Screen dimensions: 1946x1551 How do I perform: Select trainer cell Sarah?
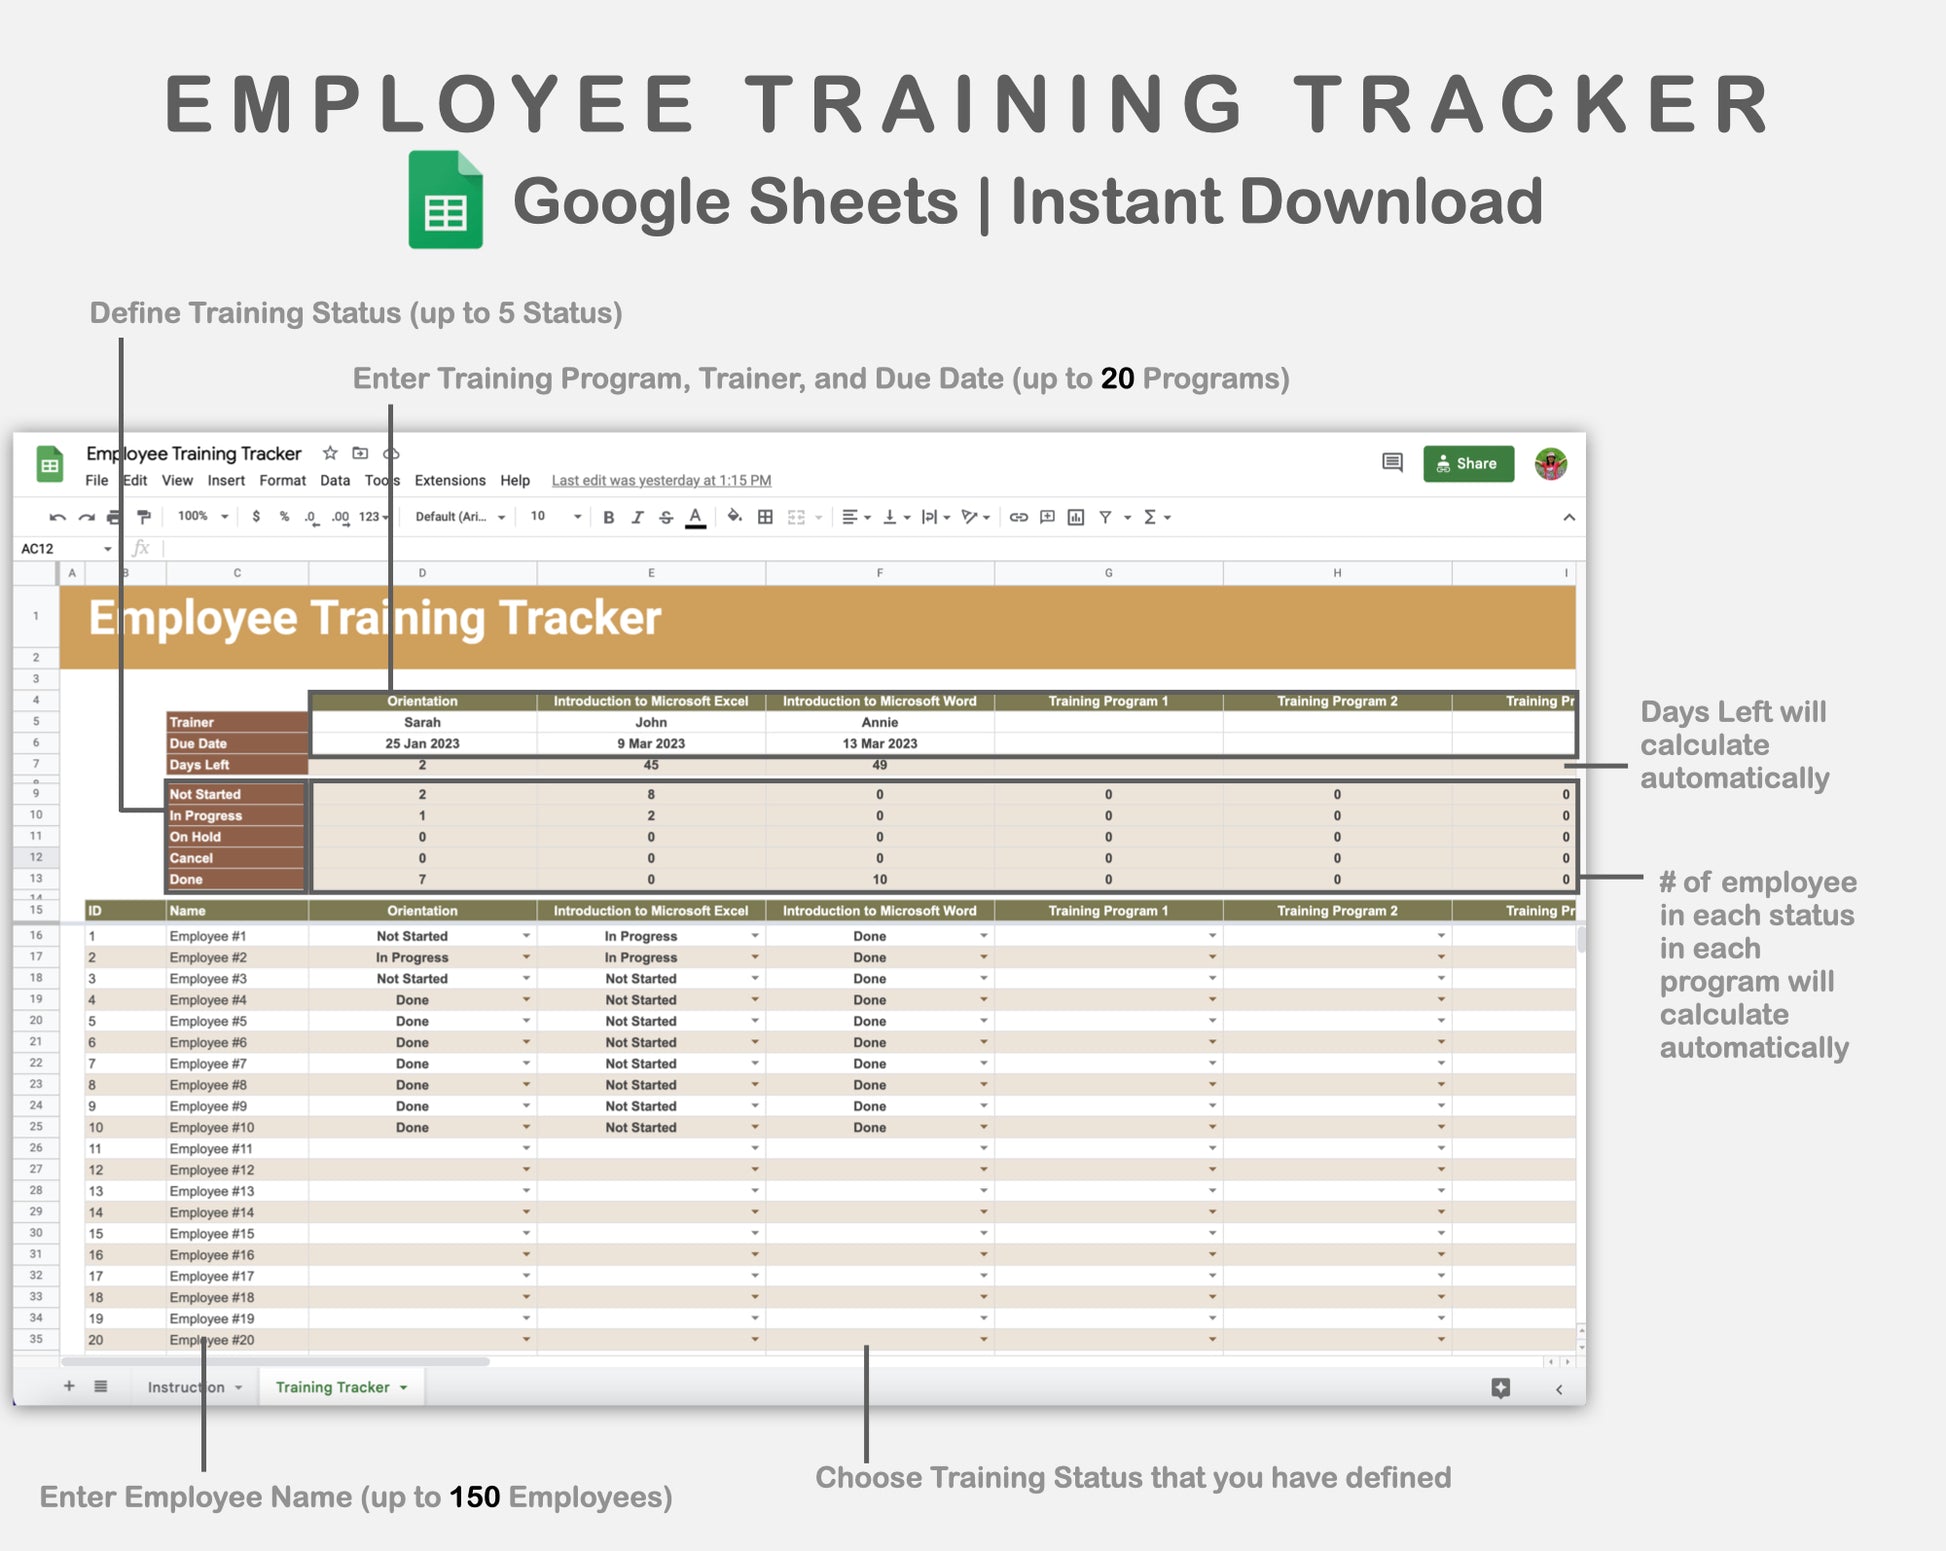(422, 722)
